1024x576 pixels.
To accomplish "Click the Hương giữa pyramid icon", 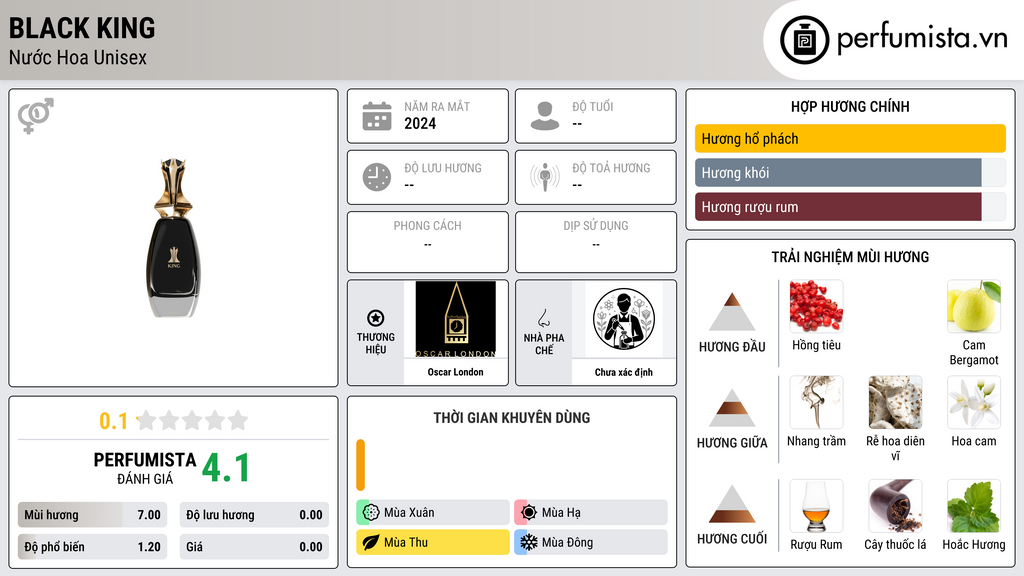I will [x=732, y=408].
